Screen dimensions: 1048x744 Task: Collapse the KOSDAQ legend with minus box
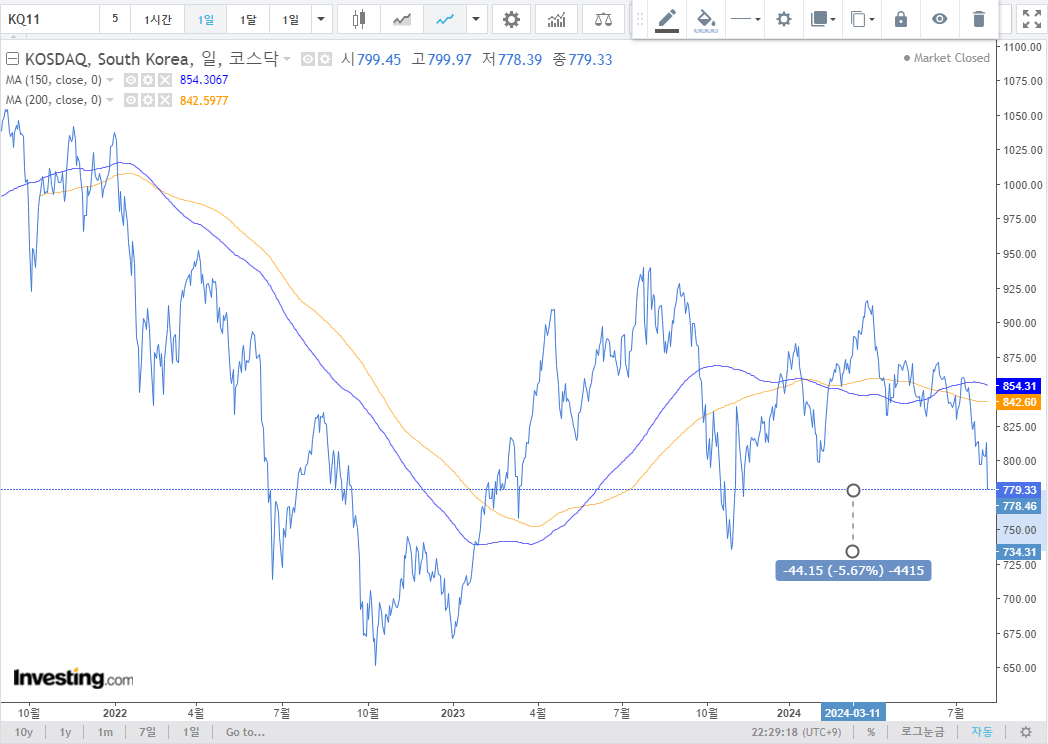coord(12,59)
